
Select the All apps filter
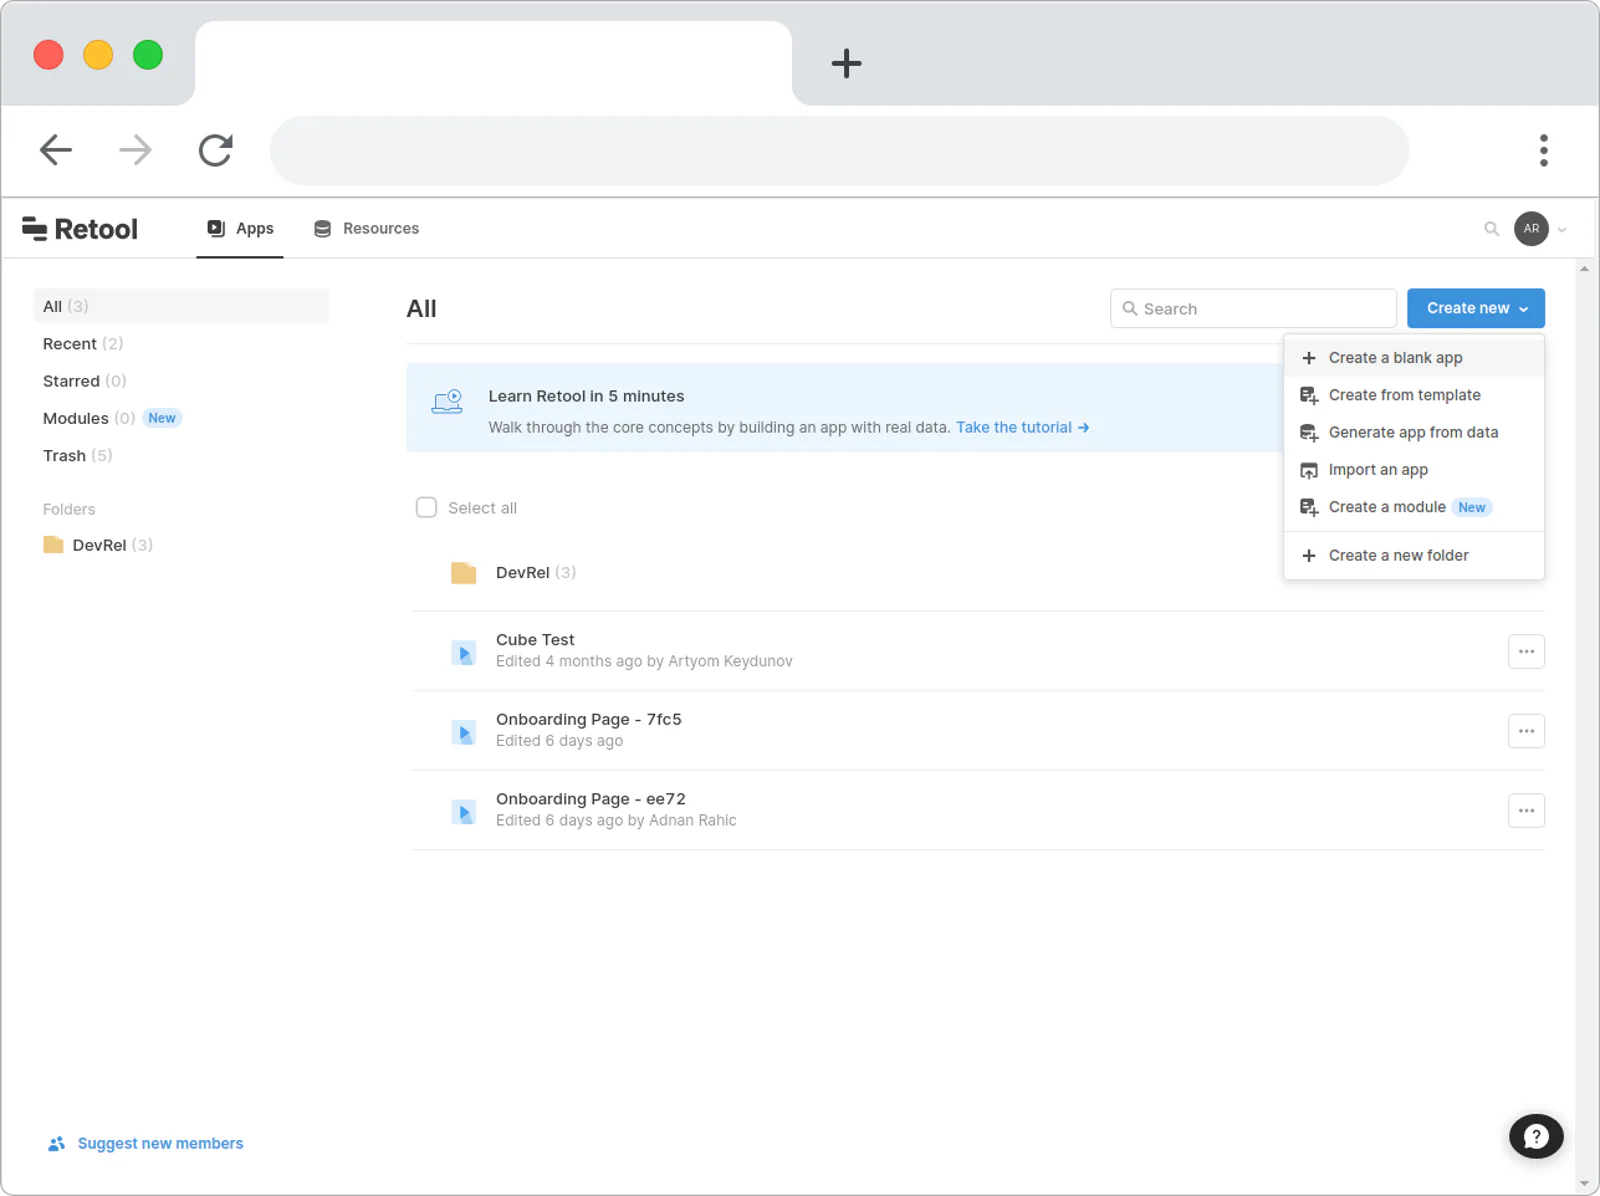coord(181,306)
